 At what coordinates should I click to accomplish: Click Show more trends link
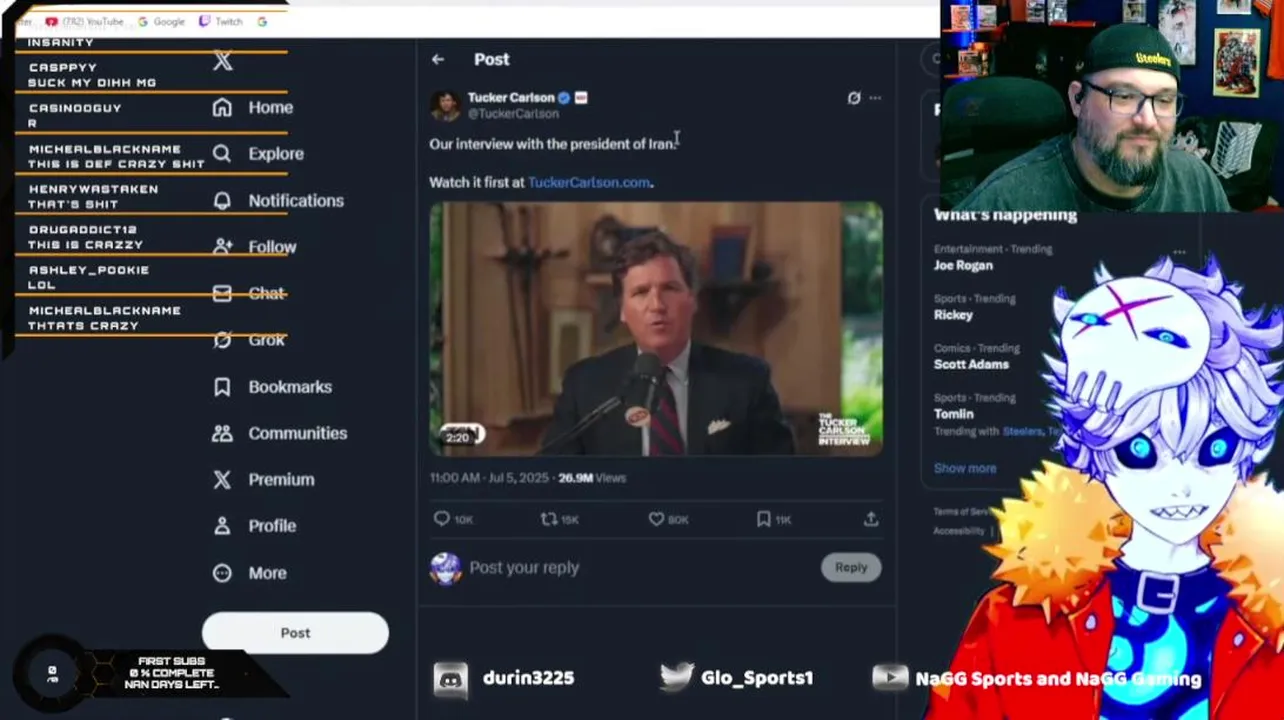pos(965,468)
